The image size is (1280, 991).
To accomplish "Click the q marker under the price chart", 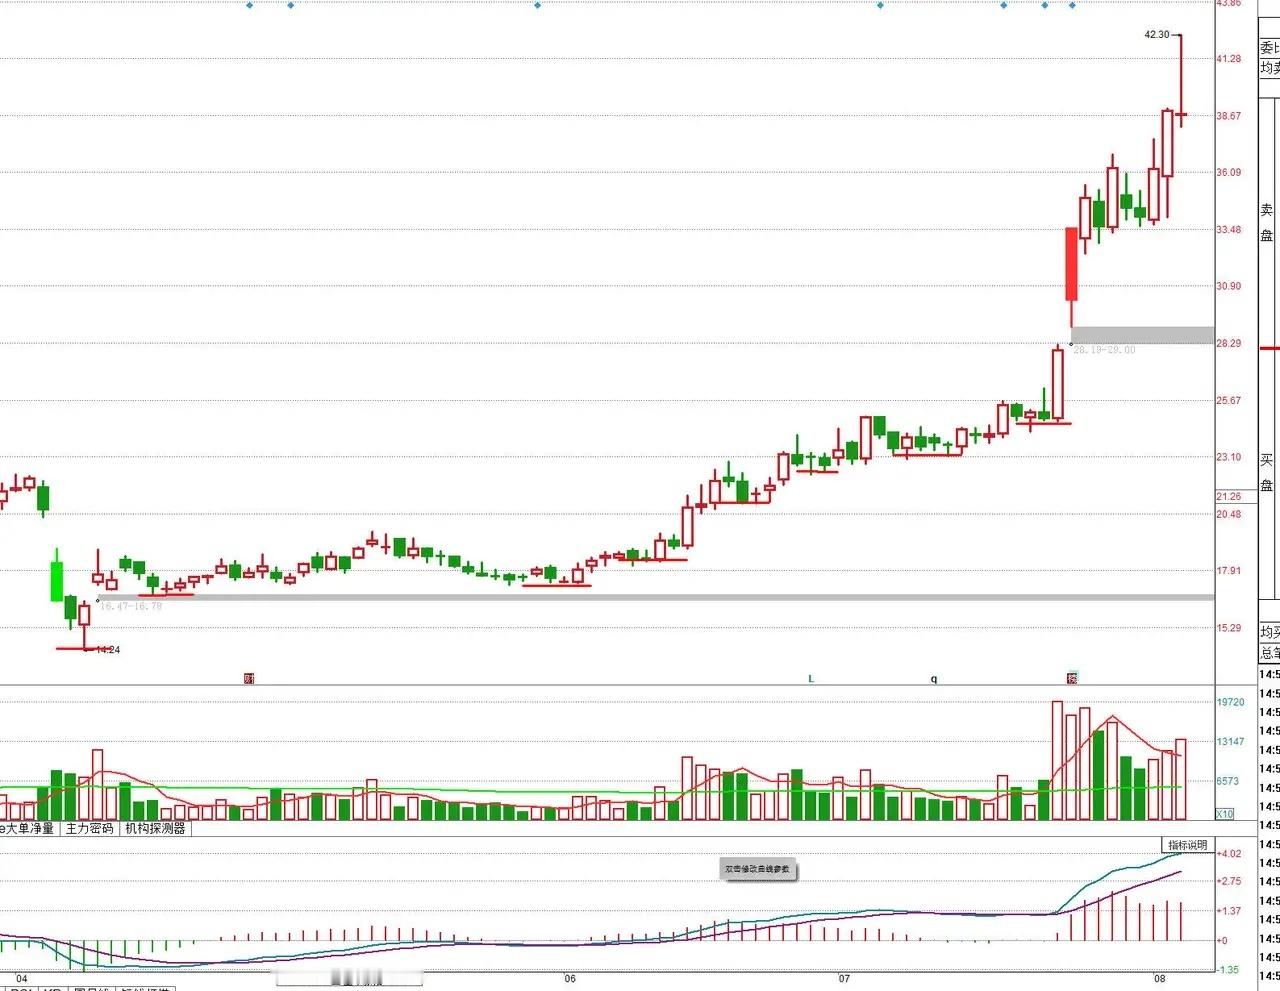I will pyautogui.click(x=934, y=678).
